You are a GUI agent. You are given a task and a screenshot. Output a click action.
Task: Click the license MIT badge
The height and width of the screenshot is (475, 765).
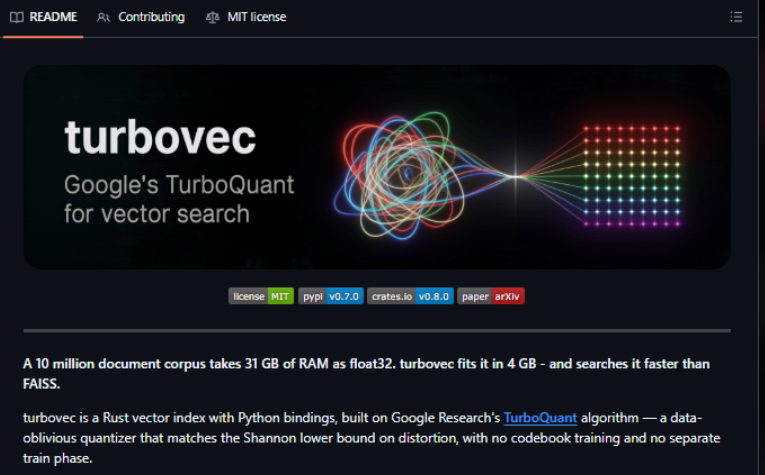261,296
